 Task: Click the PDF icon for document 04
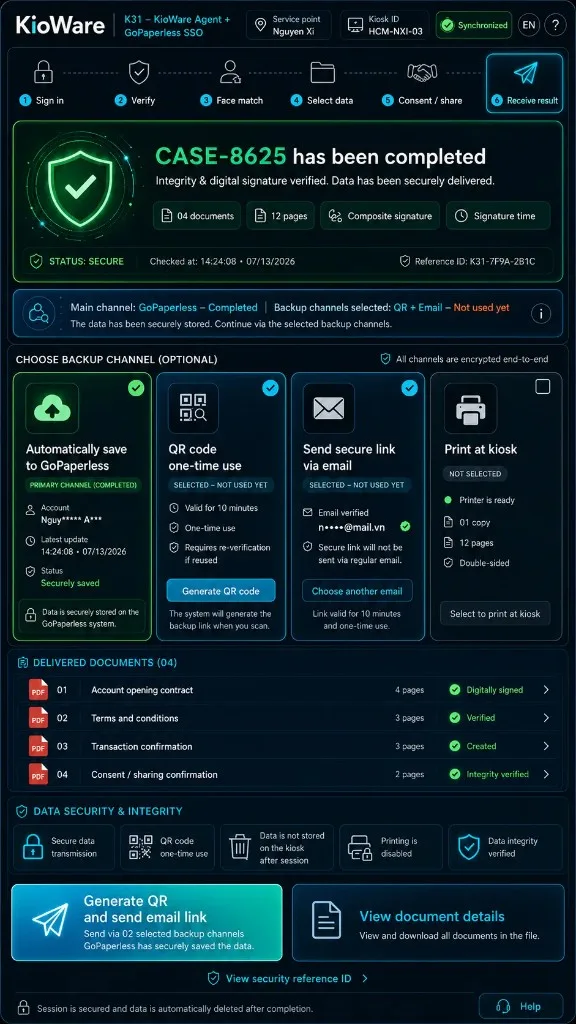coord(39,775)
